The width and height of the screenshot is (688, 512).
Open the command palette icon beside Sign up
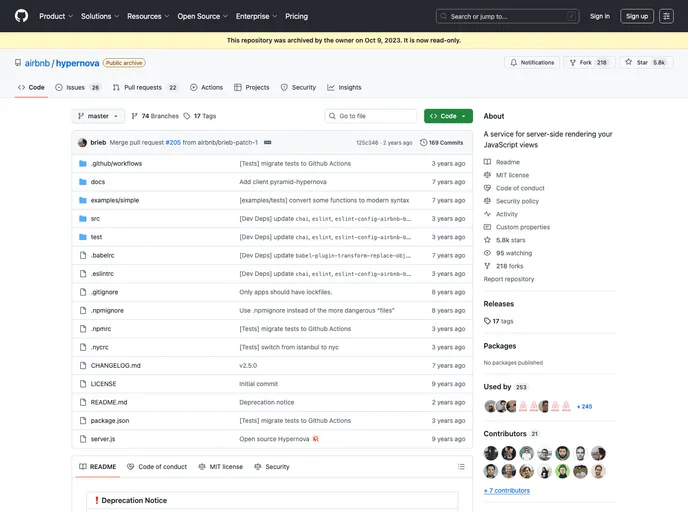(666, 16)
